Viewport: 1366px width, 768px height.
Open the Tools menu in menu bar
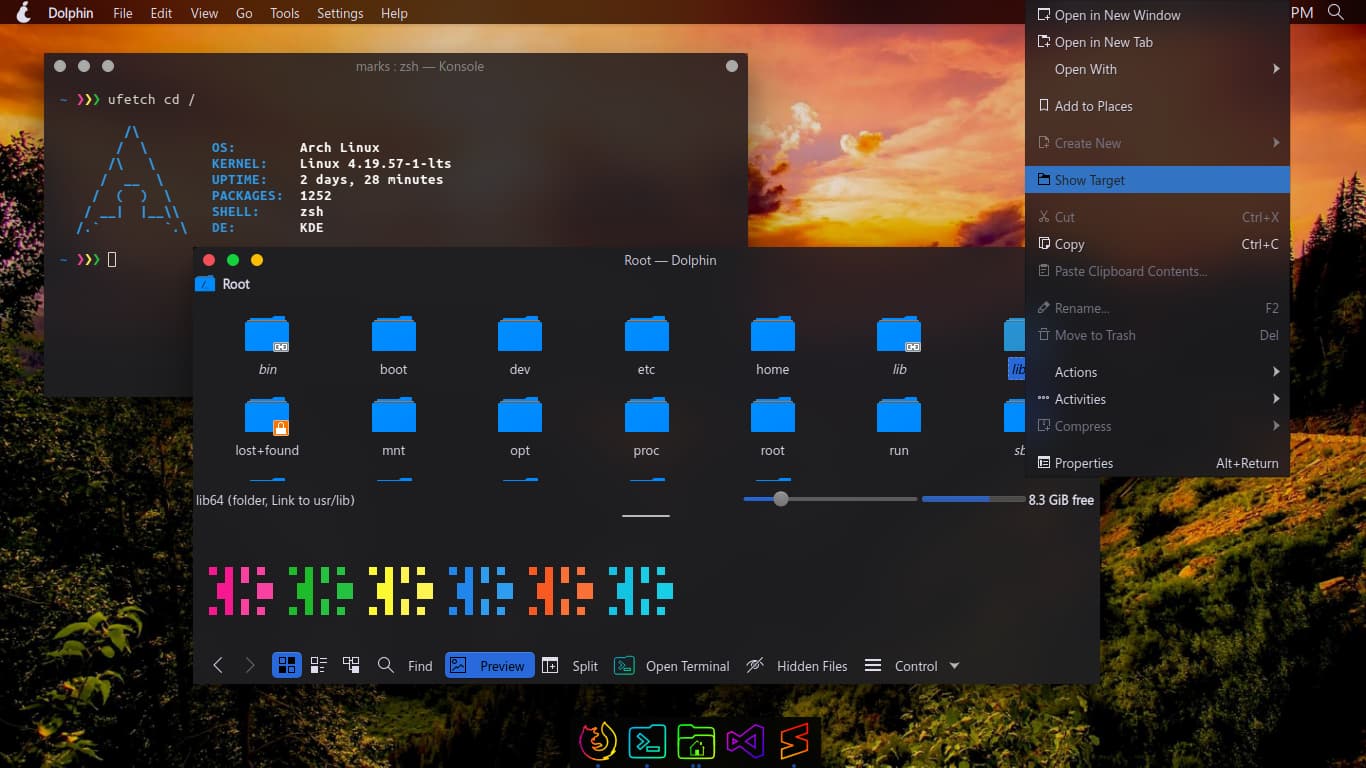pos(284,13)
